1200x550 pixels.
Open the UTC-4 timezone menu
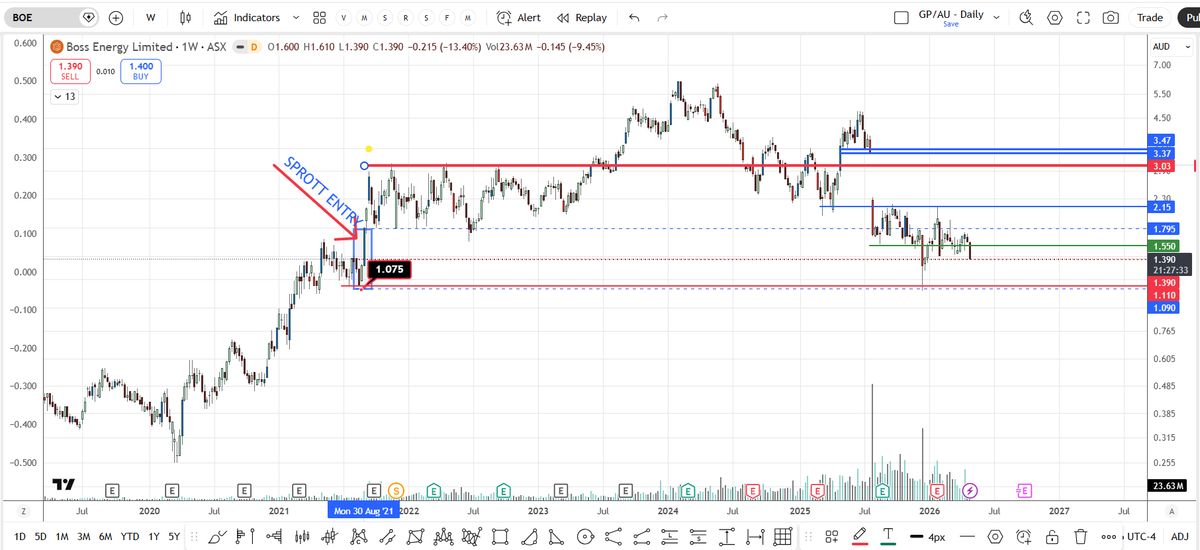tap(1140, 537)
